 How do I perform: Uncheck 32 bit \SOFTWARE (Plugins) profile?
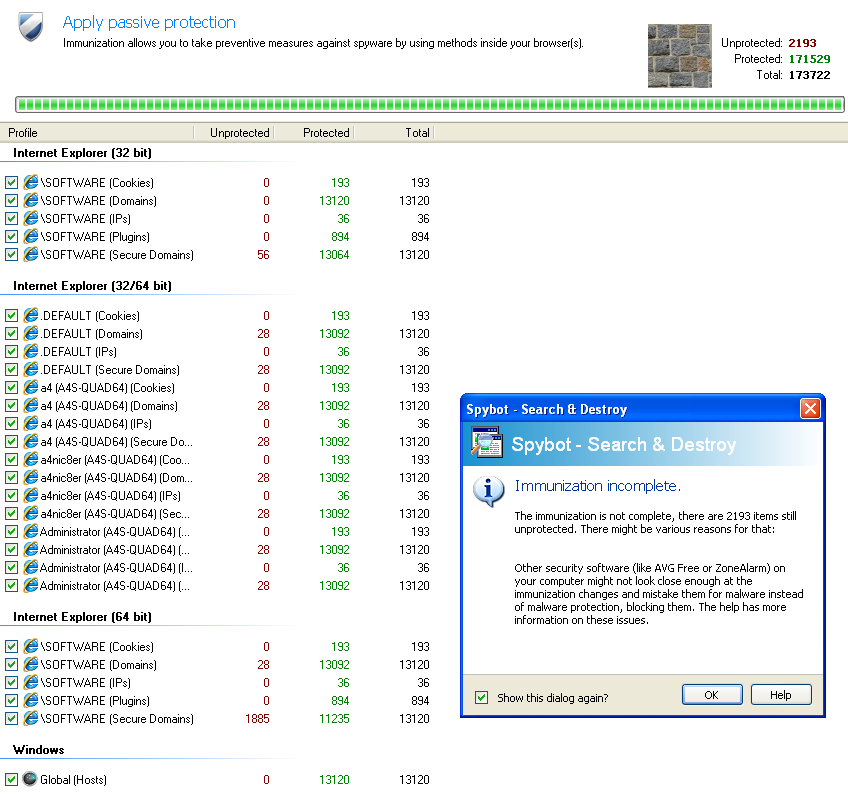pyautogui.click(x=11, y=237)
